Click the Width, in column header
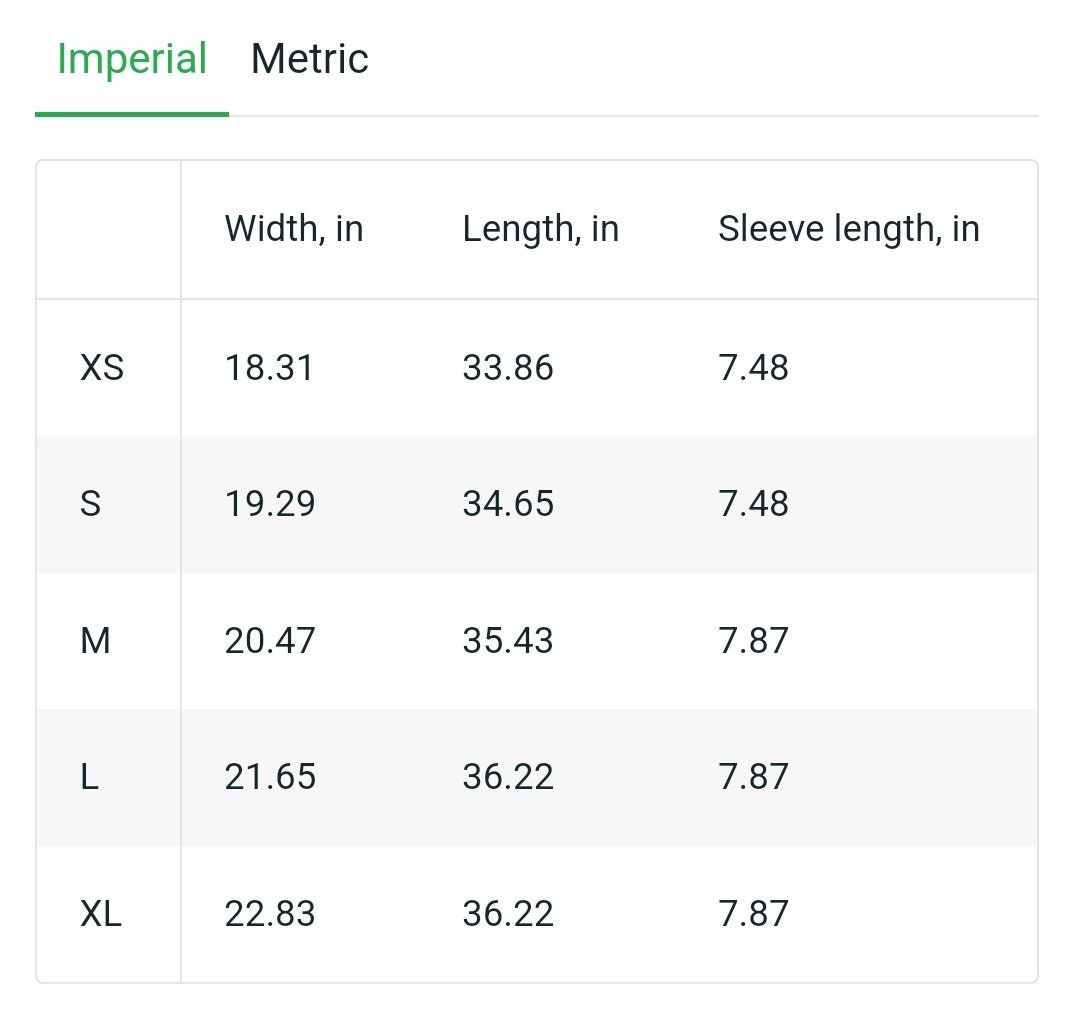1080x1012 pixels. point(294,229)
